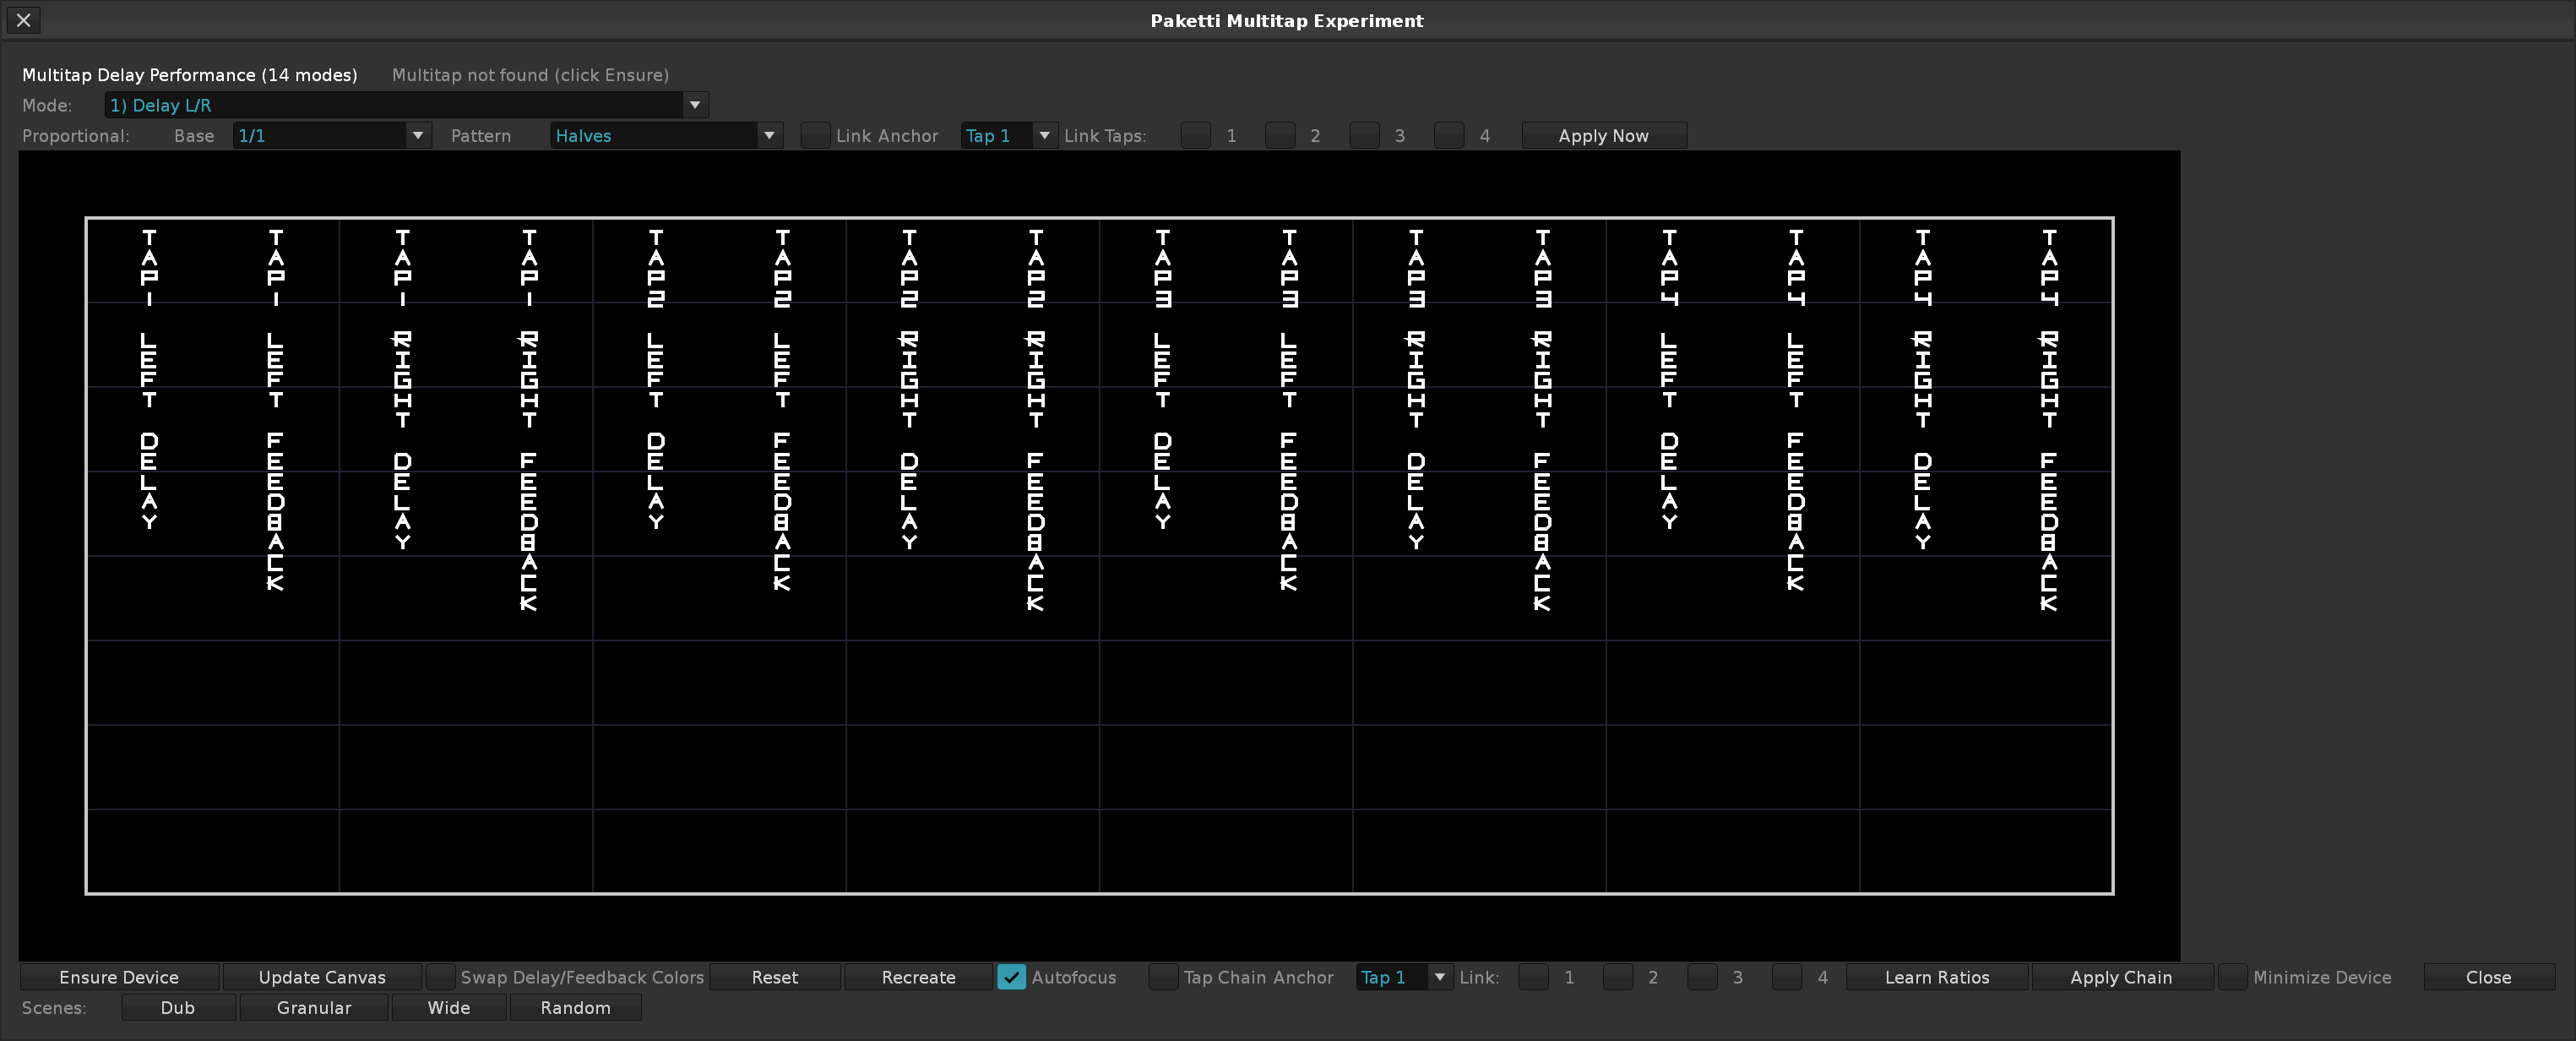
Task: Click the Tap 4 Right Delay canvas column
Action: (1922, 555)
